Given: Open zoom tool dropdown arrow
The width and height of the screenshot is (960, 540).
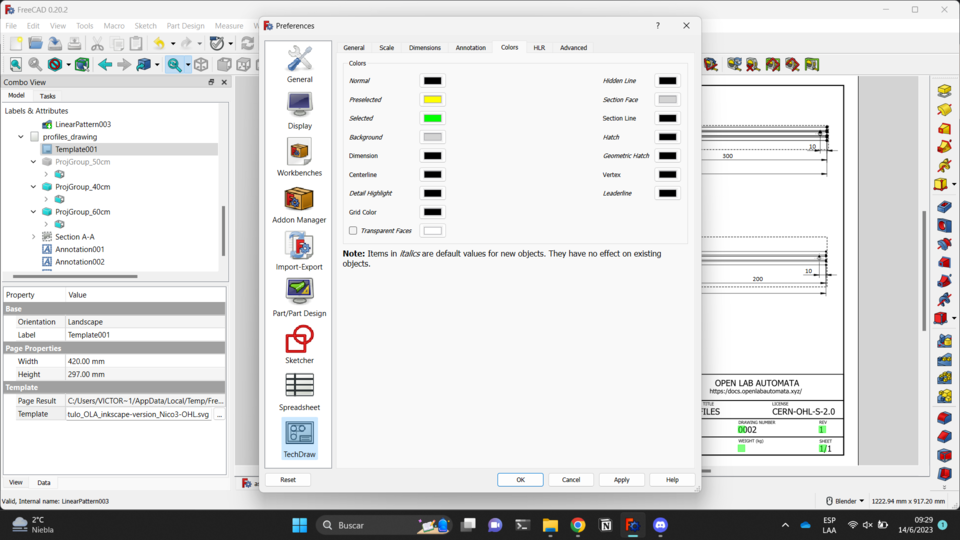Looking at the screenshot, I should tap(188, 64).
